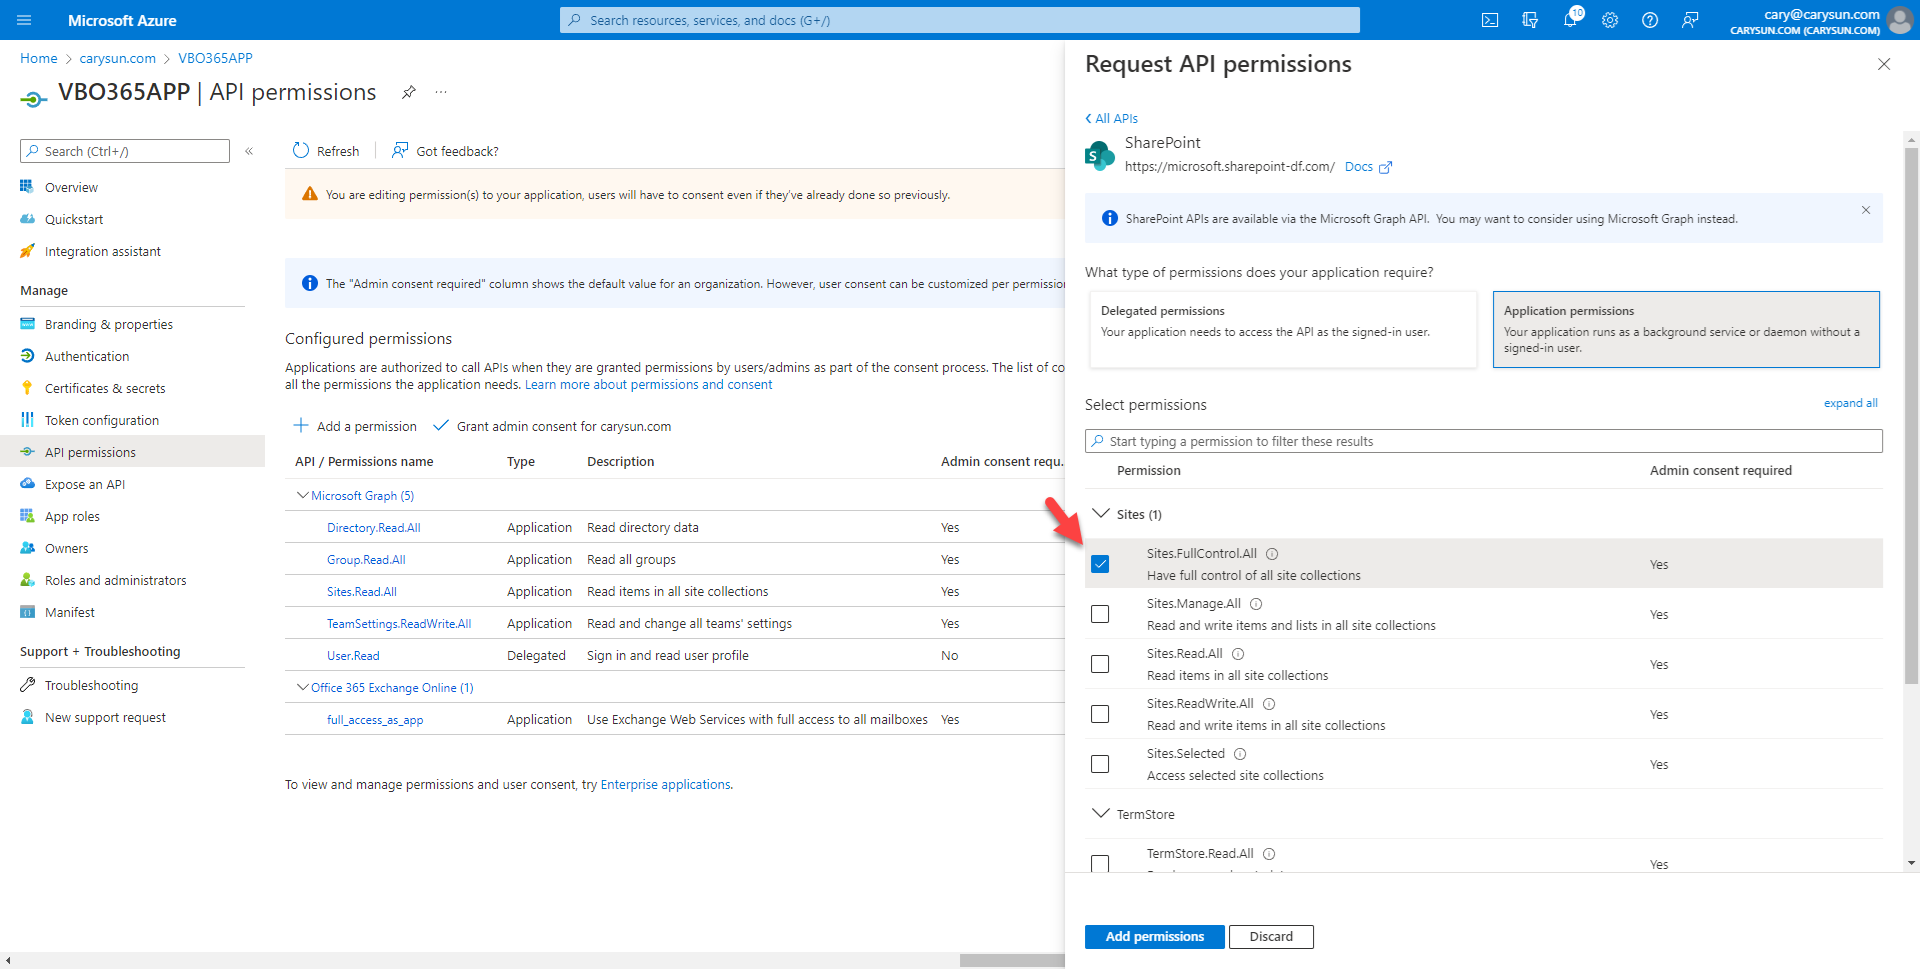This screenshot has width=1920, height=969.
Task: Open Overview in the left menu
Action: (71, 187)
